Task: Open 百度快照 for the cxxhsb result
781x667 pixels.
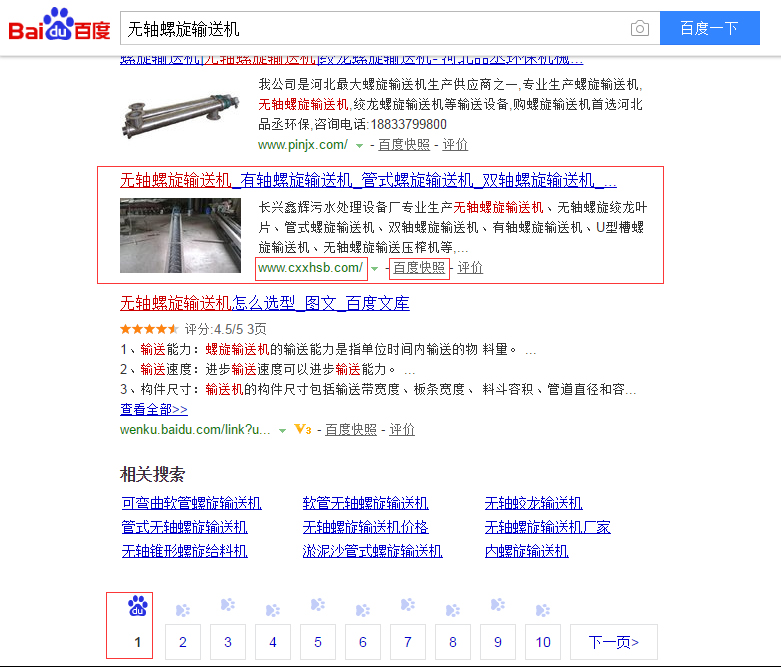Action: click(x=419, y=268)
